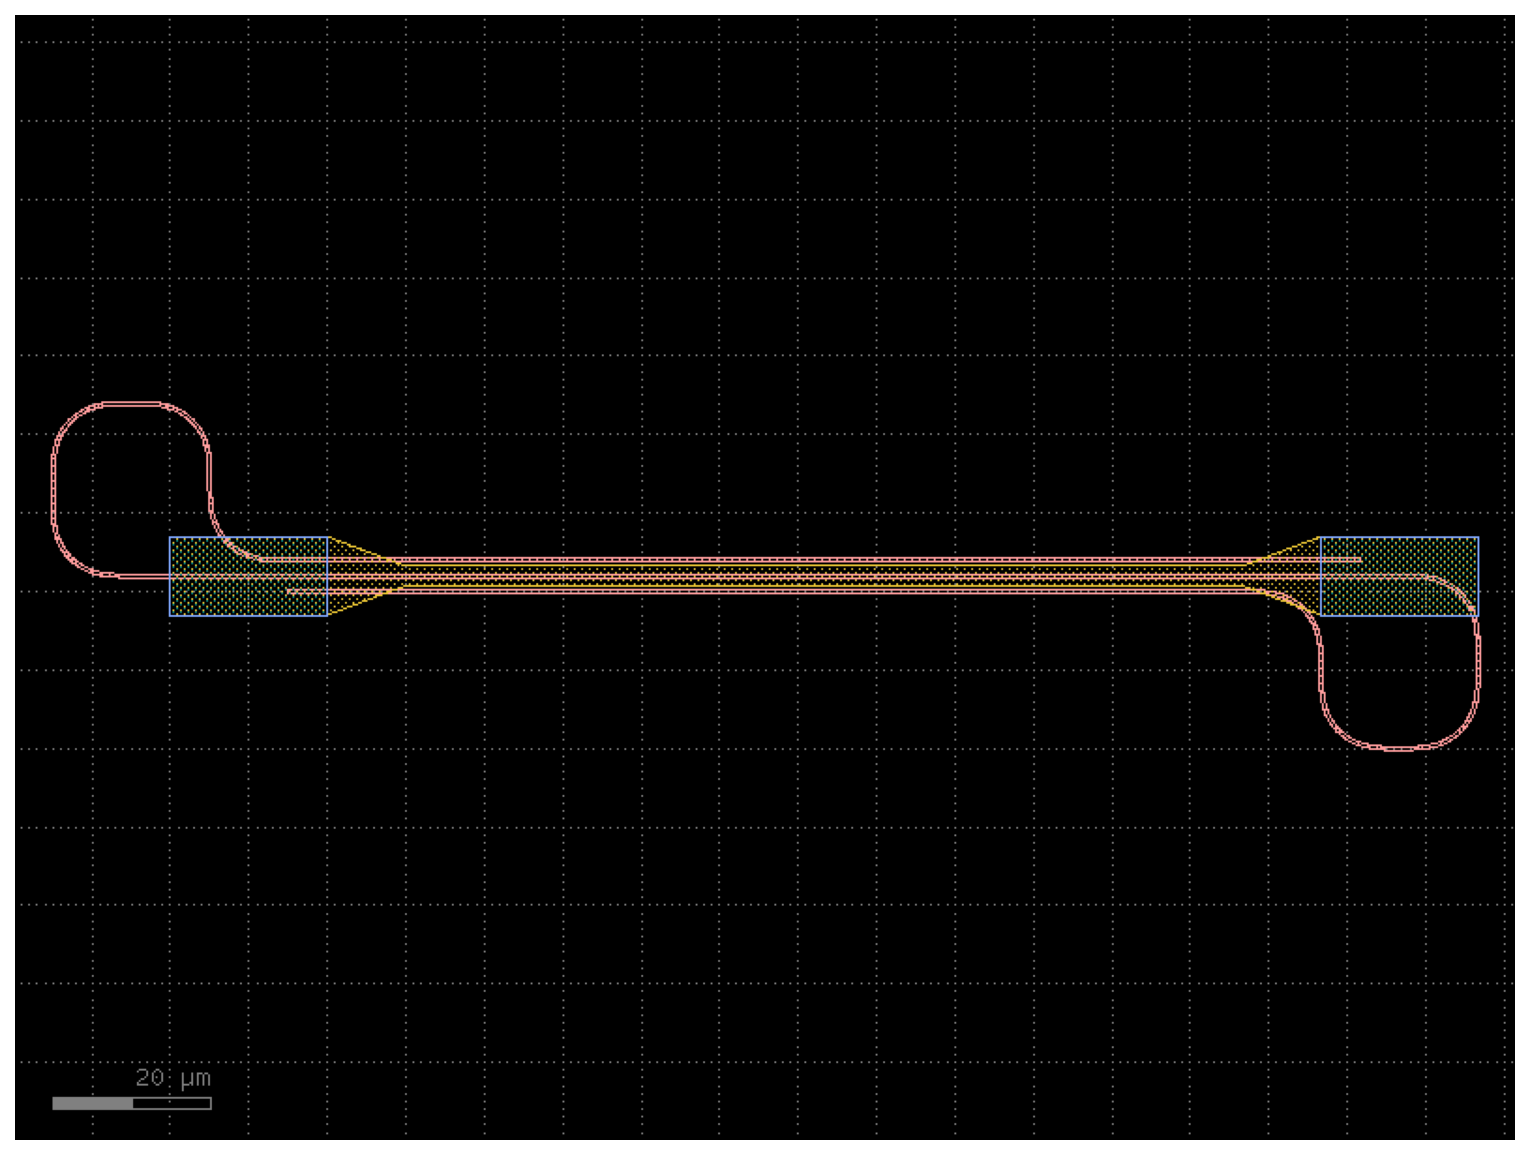Click the yellow taper beside the left rectangle
The height and width of the screenshot is (1155, 1530).
coord(365,576)
